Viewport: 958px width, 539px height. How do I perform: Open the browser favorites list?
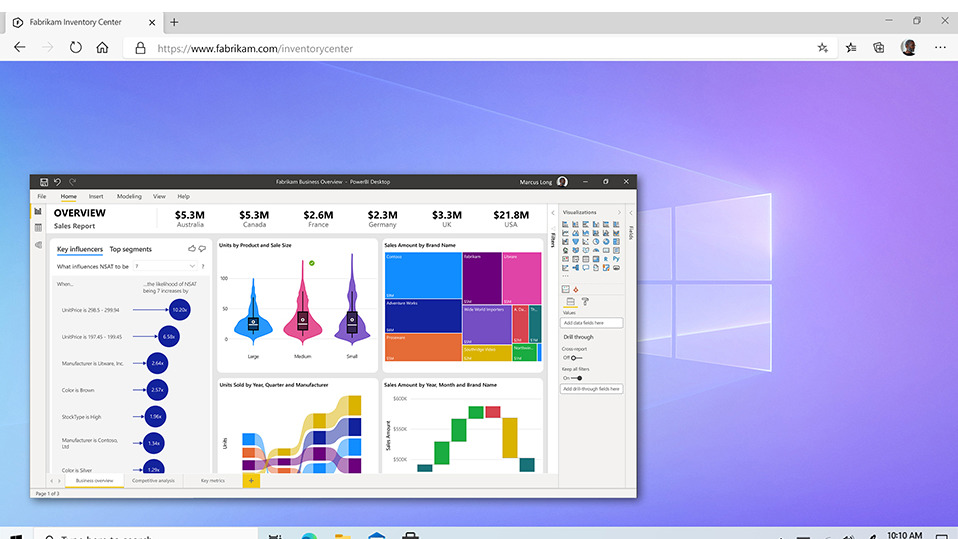(851, 48)
